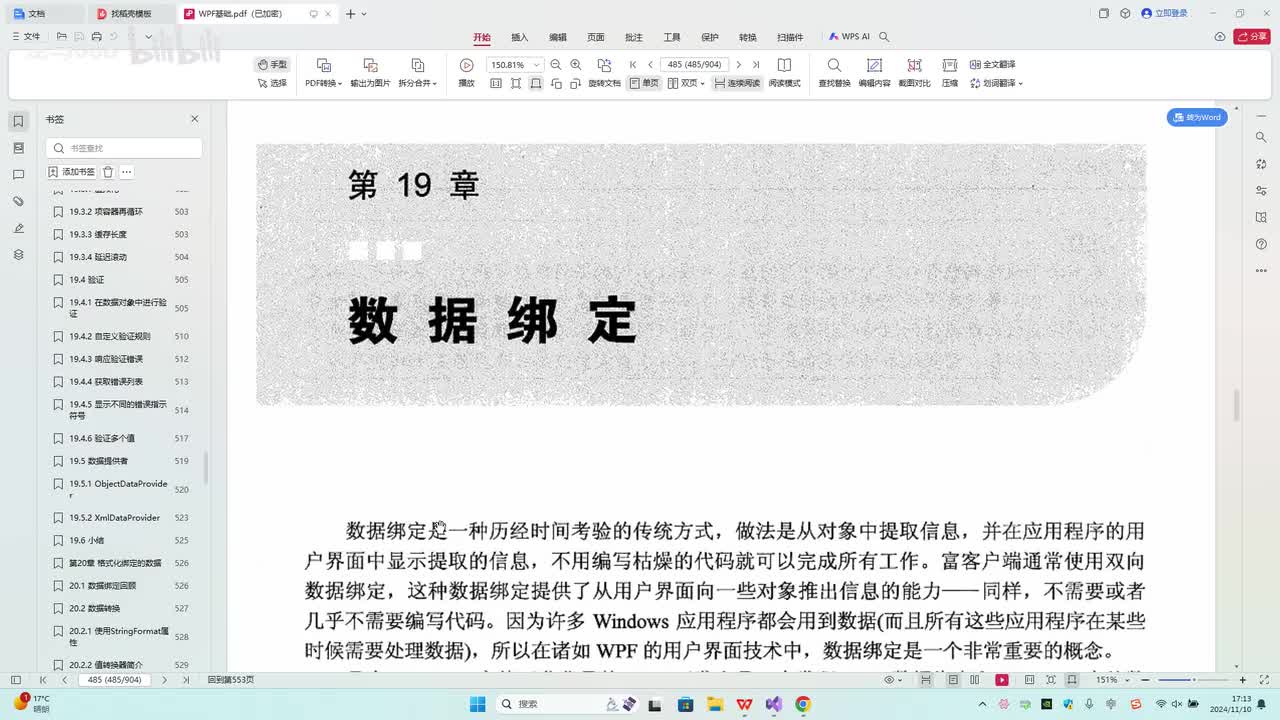This screenshot has height=720, width=1280.
Task: Click the Compress (压缩) tool
Action: (950, 72)
